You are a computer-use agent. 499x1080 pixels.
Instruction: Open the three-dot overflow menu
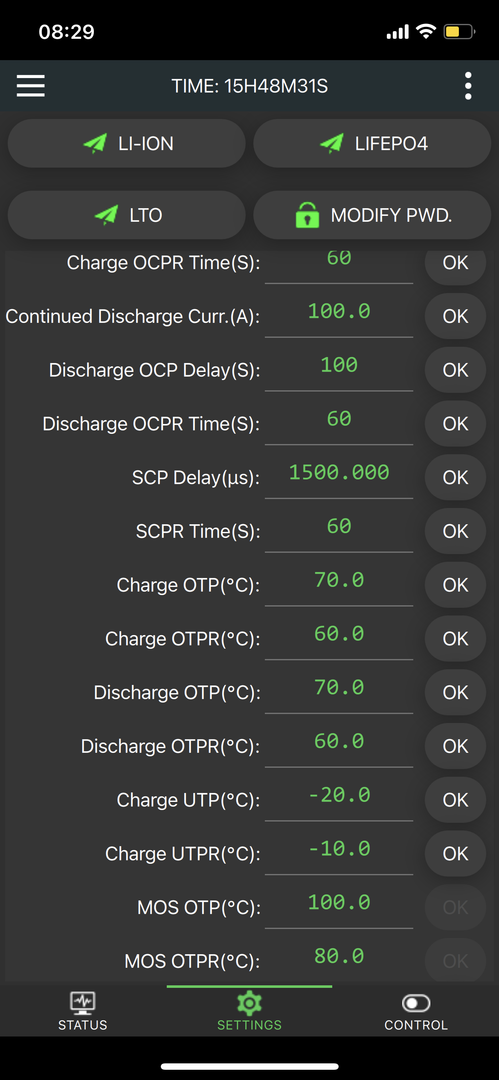pyautogui.click(x=468, y=86)
